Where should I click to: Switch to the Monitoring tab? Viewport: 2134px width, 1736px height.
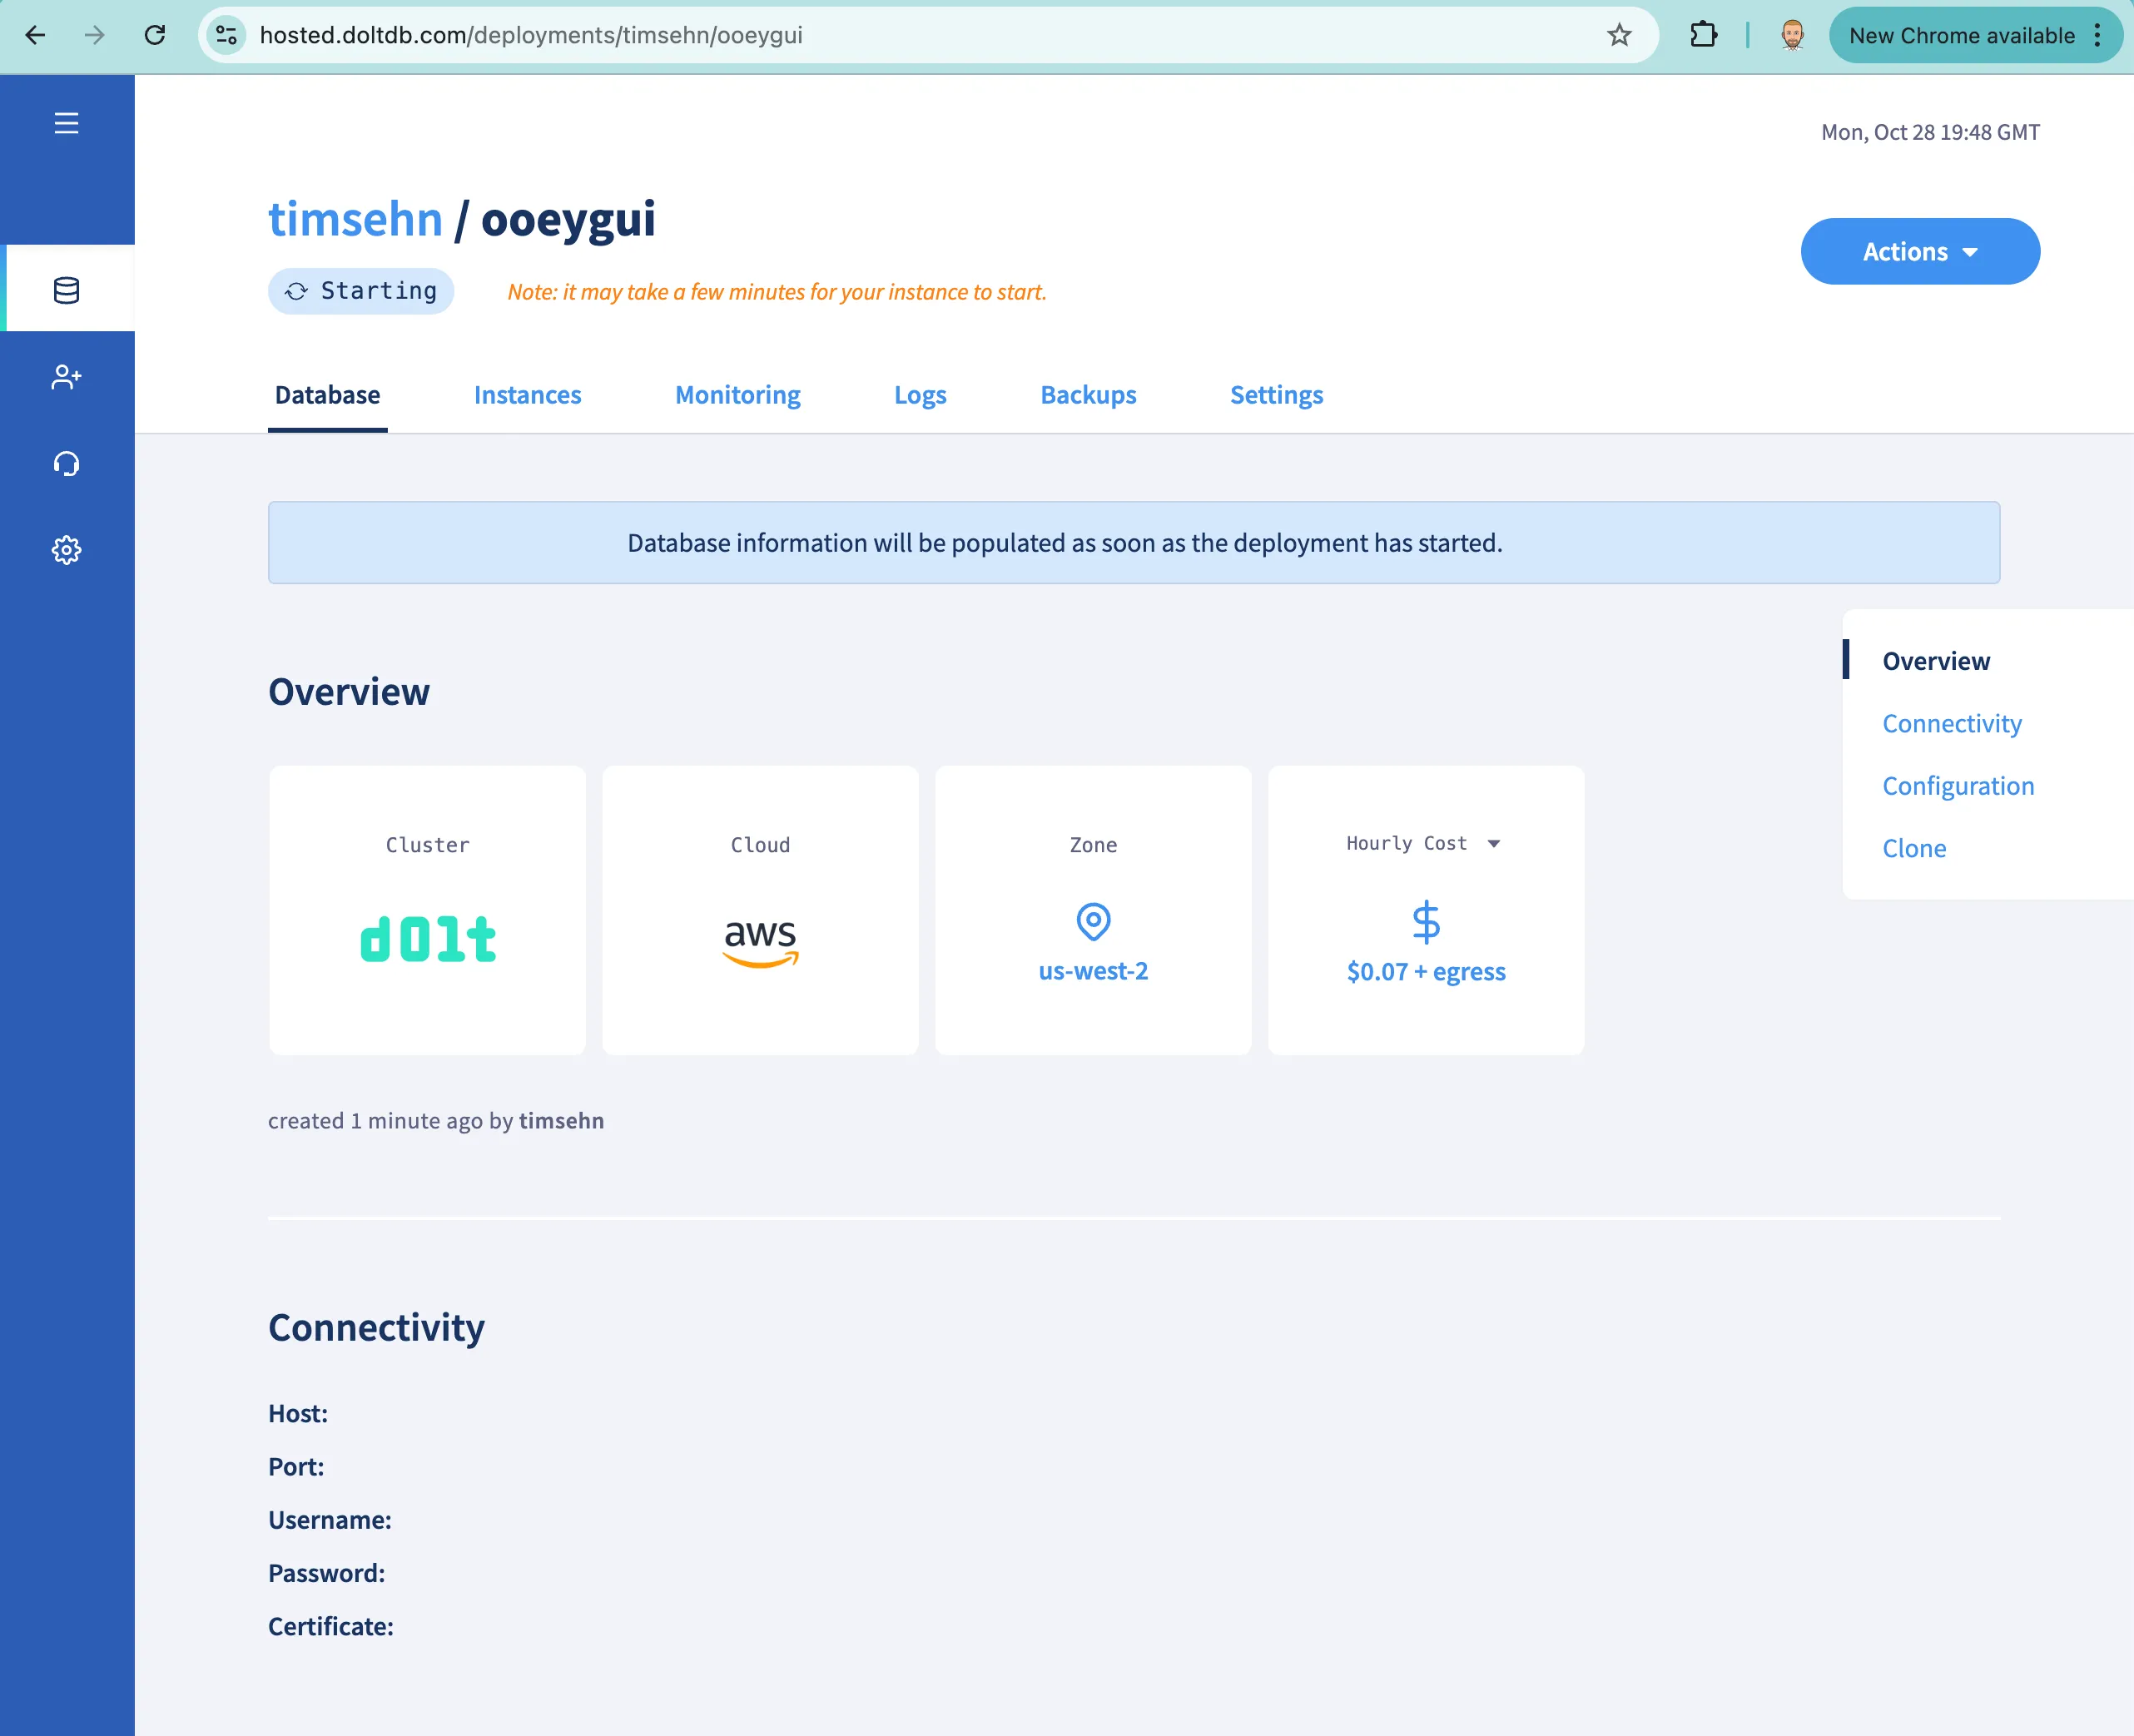pyautogui.click(x=737, y=395)
